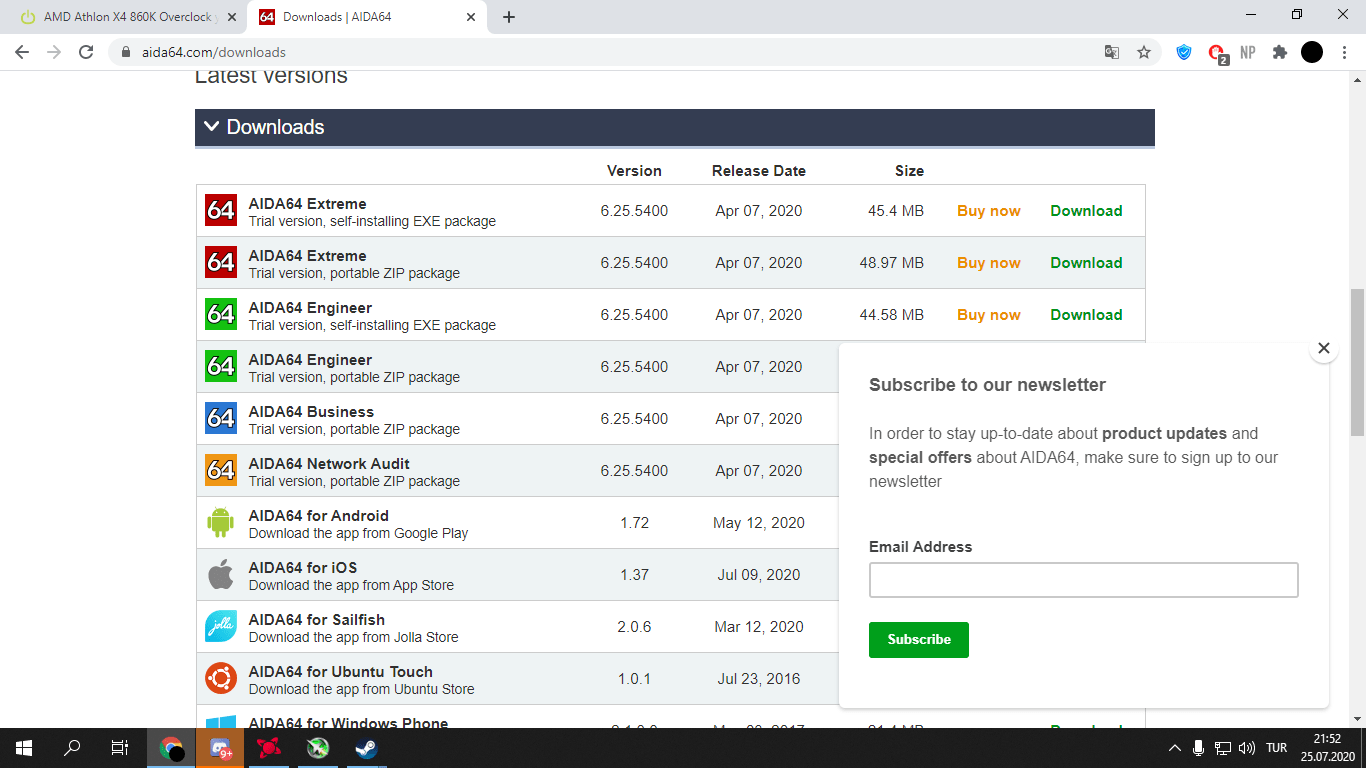Click the Apple logo for AIDA64 iOS
Image resolution: width=1366 pixels, height=768 pixels.
pyautogui.click(x=221, y=574)
